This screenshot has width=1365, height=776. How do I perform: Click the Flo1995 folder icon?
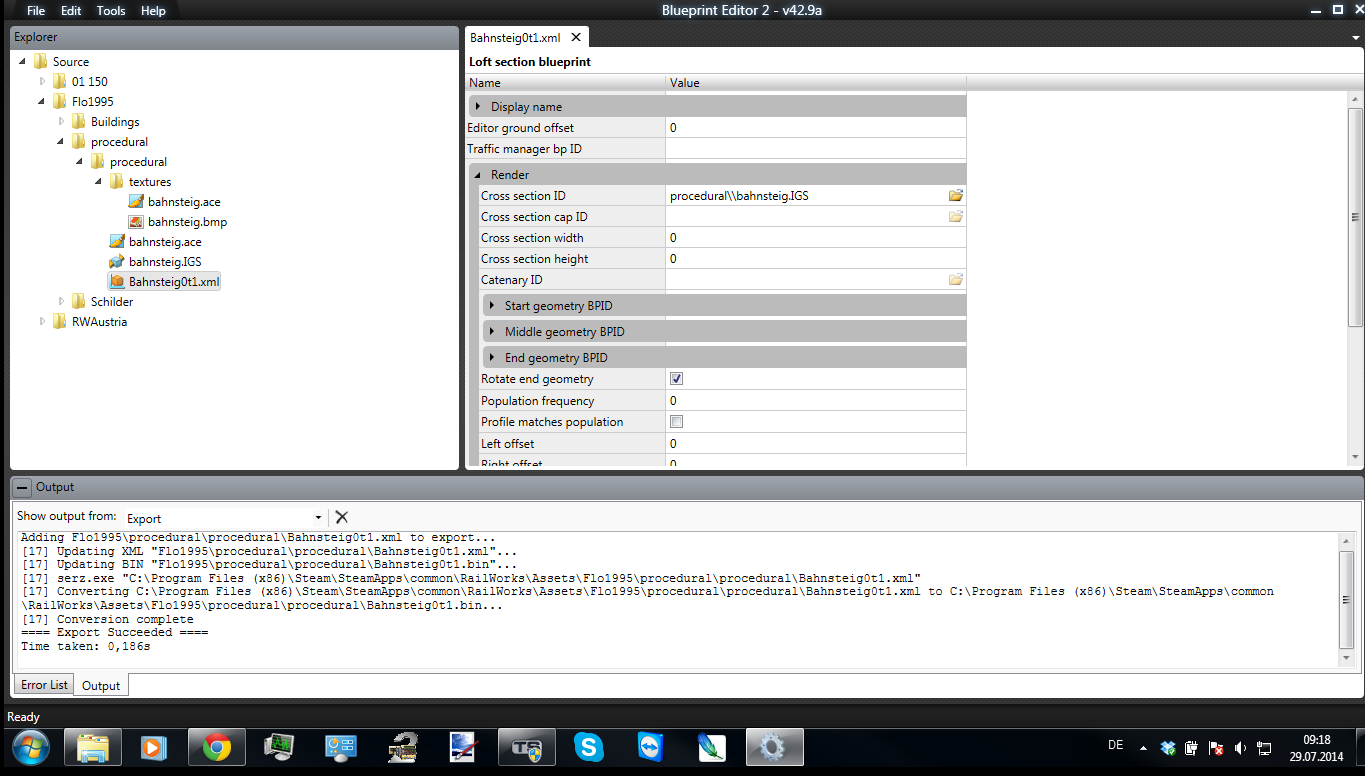pos(60,101)
